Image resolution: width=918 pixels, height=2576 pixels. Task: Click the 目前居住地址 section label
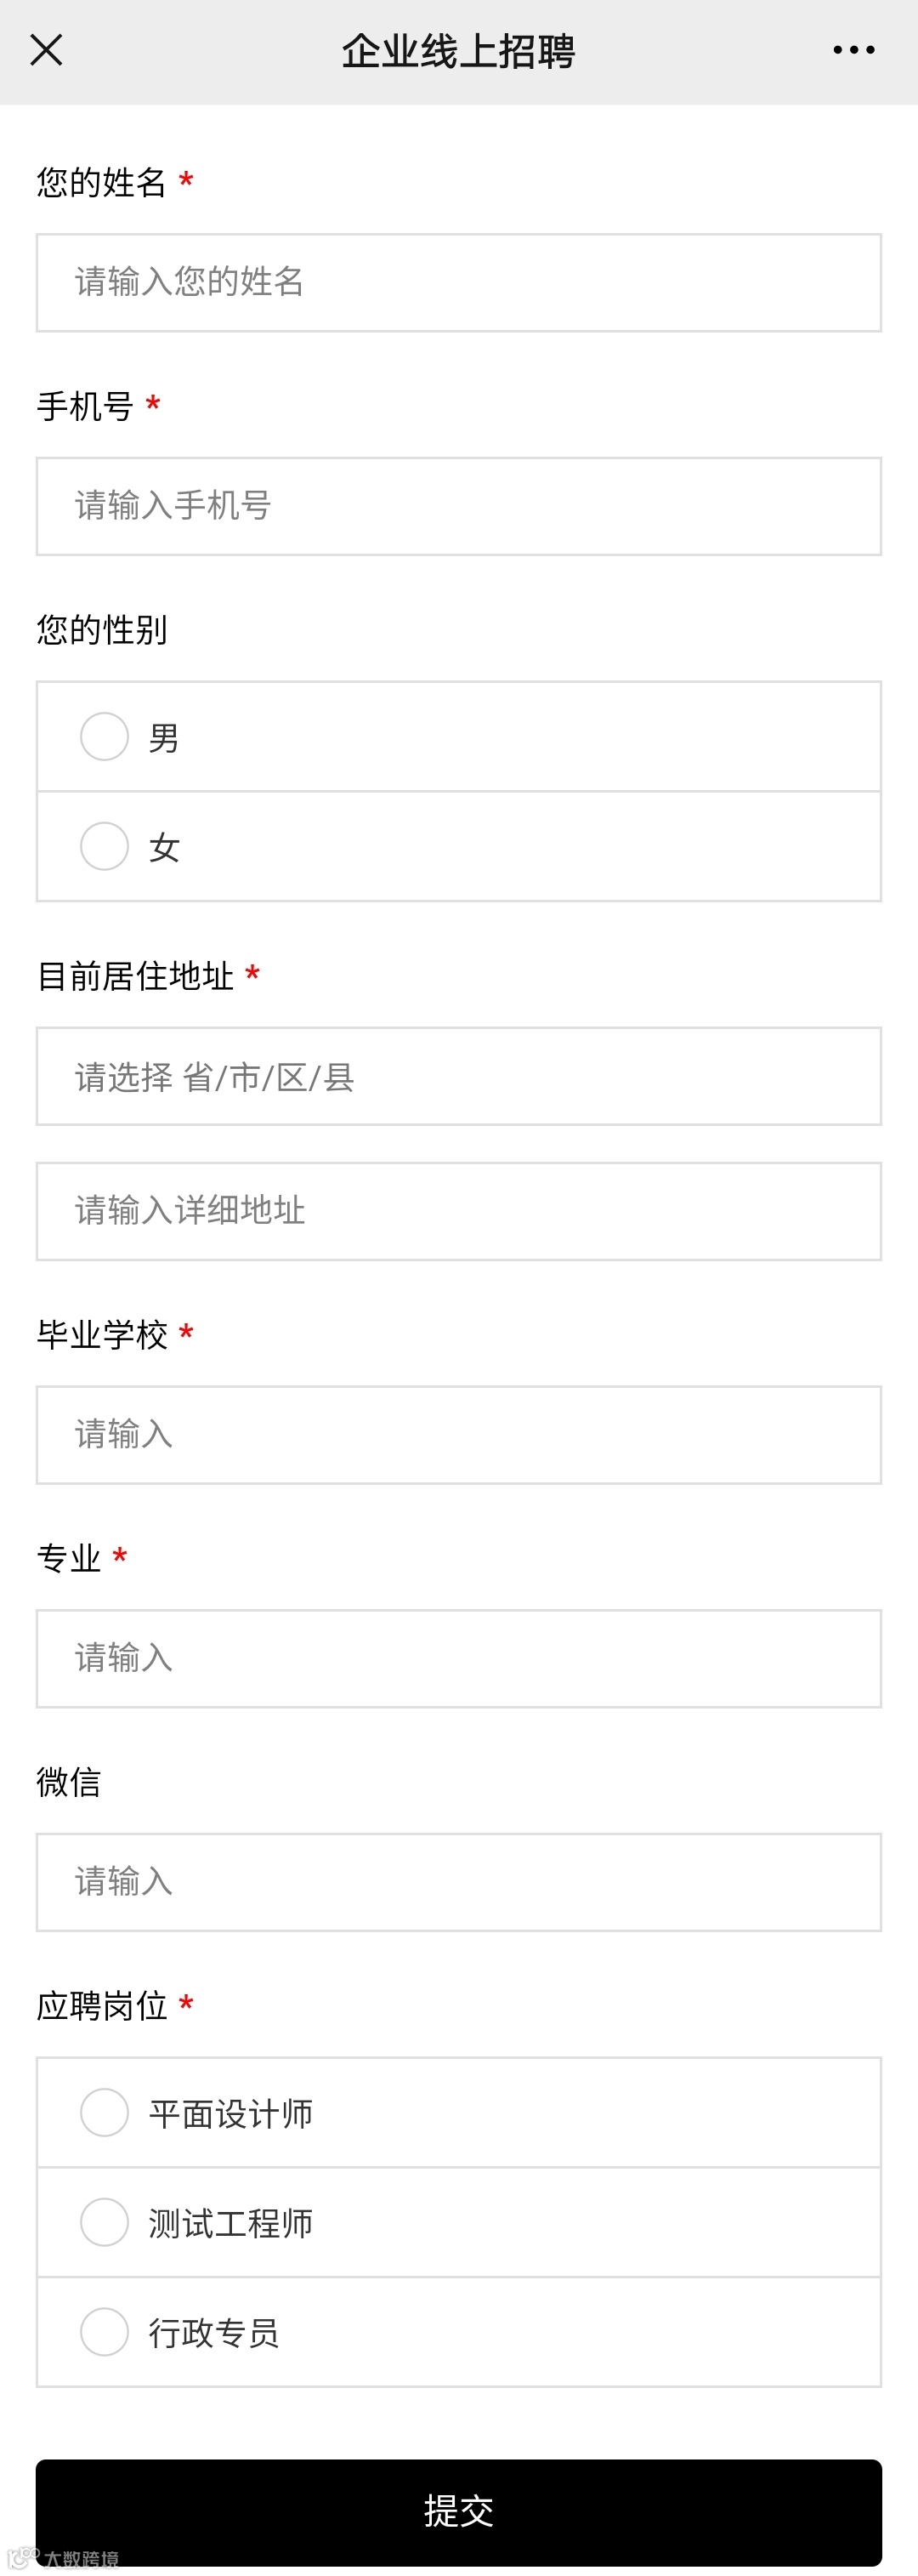(x=135, y=976)
